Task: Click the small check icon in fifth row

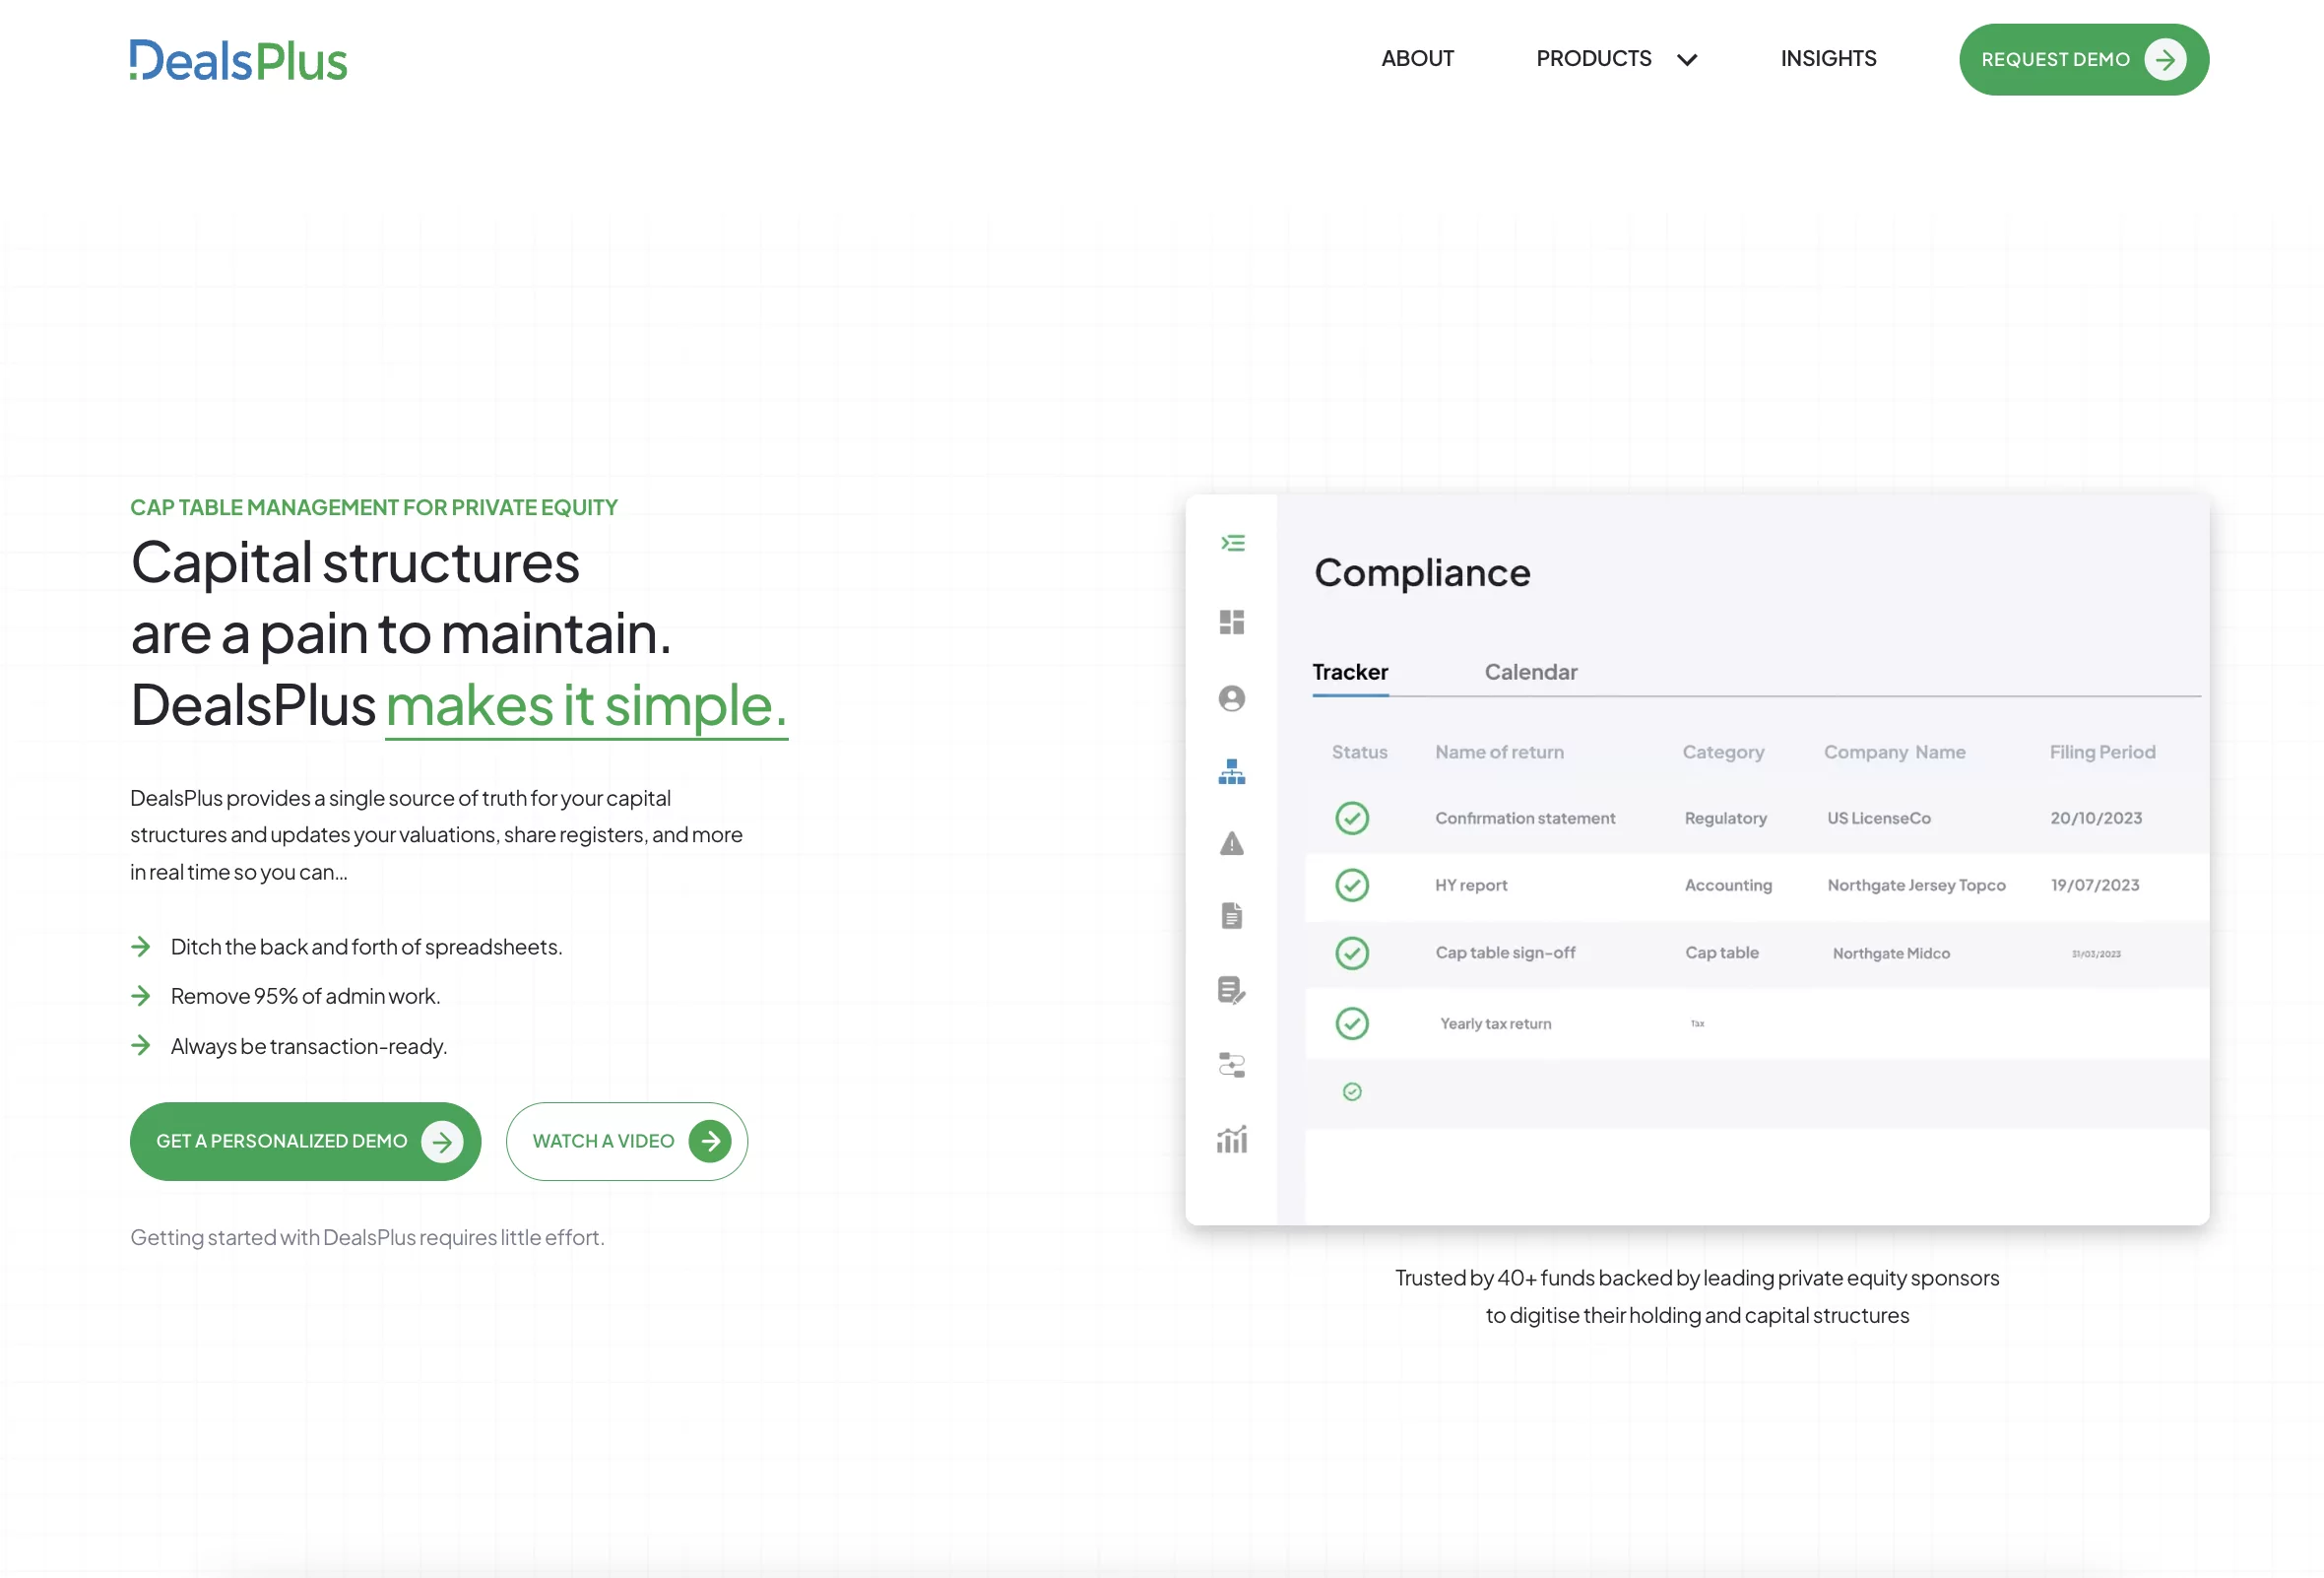Action: pyautogui.click(x=1352, y=1092)
